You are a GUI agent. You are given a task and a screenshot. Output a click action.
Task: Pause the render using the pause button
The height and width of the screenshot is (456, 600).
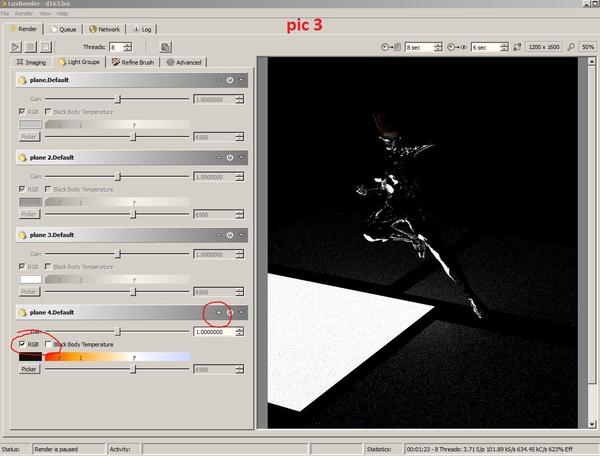[31, 47]
